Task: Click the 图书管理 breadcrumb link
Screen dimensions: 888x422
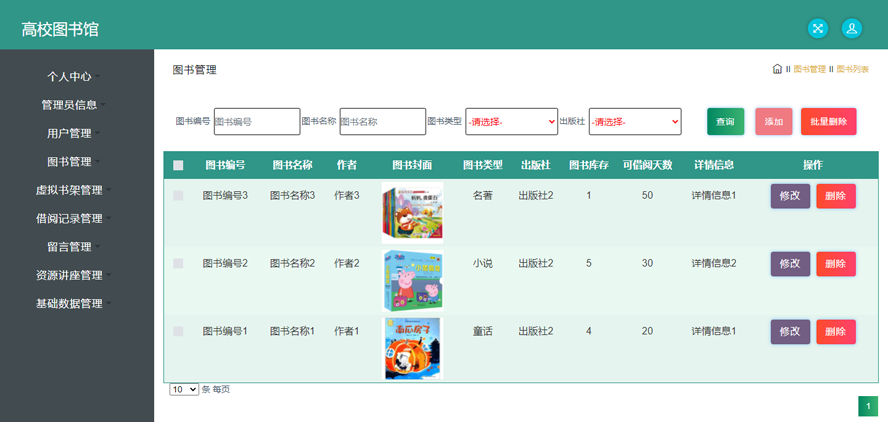Action: [x=809, y=69]
